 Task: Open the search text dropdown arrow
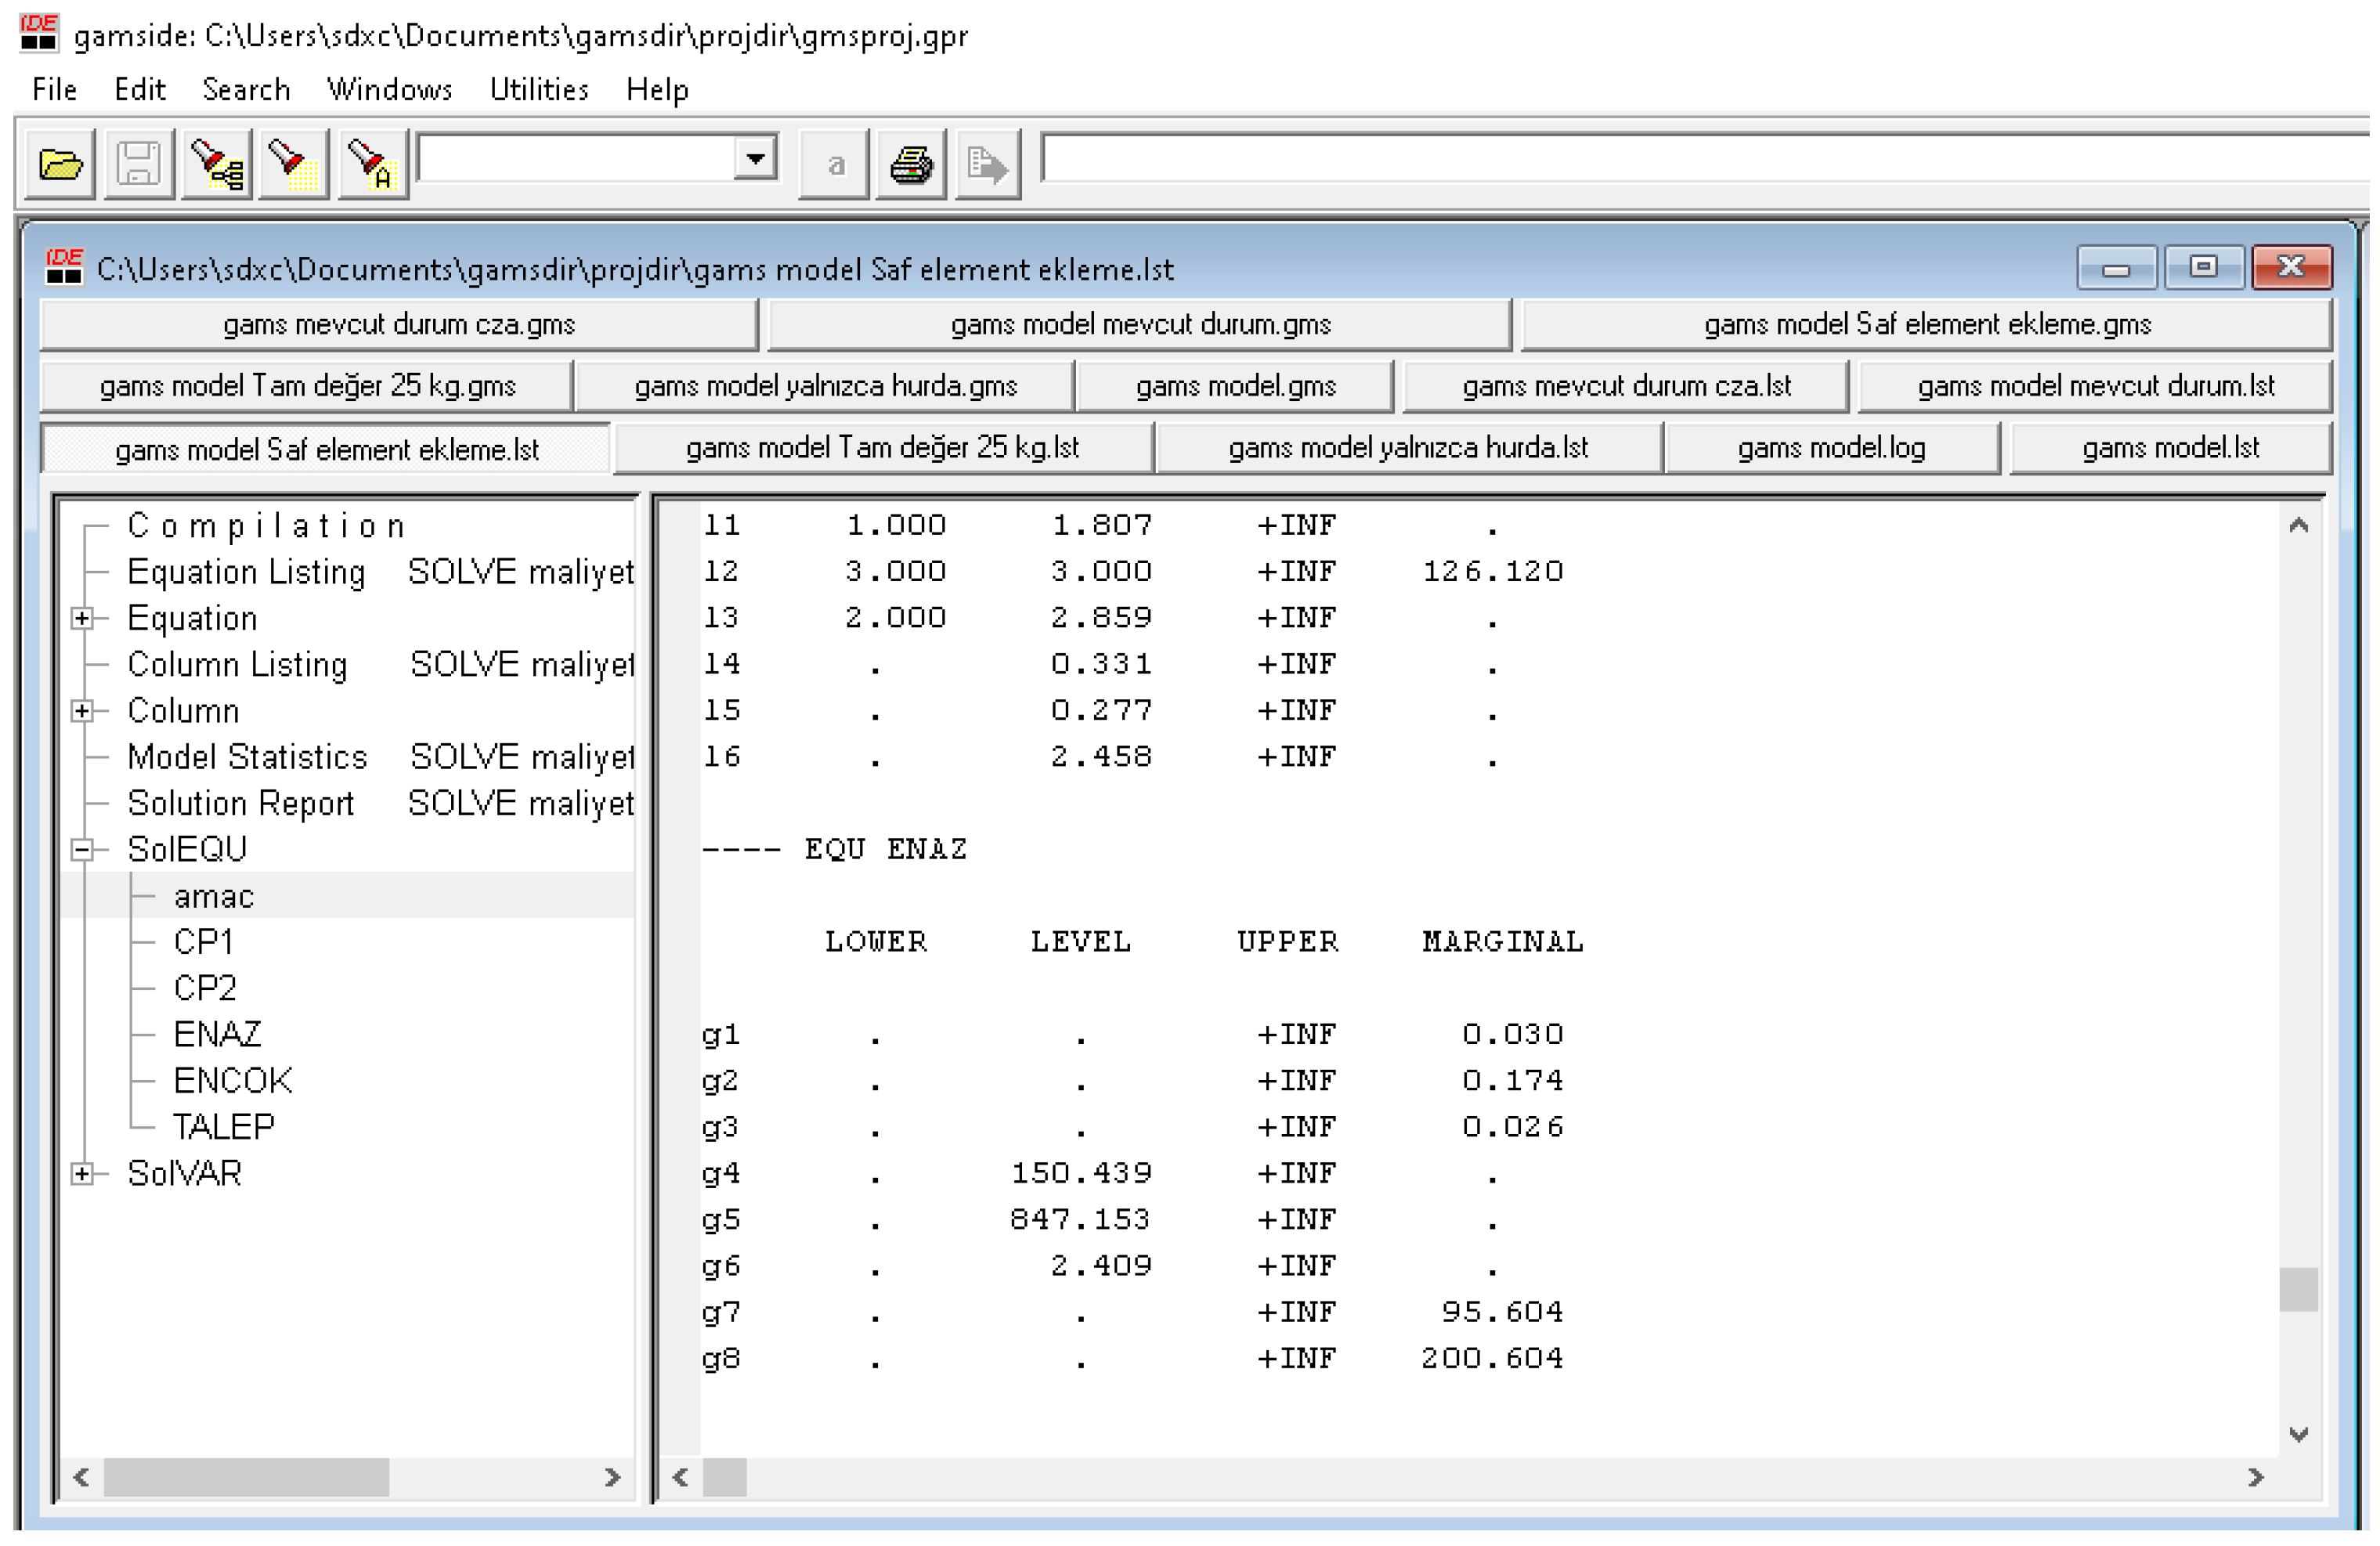pyautogui.click(x=756, y=159)
